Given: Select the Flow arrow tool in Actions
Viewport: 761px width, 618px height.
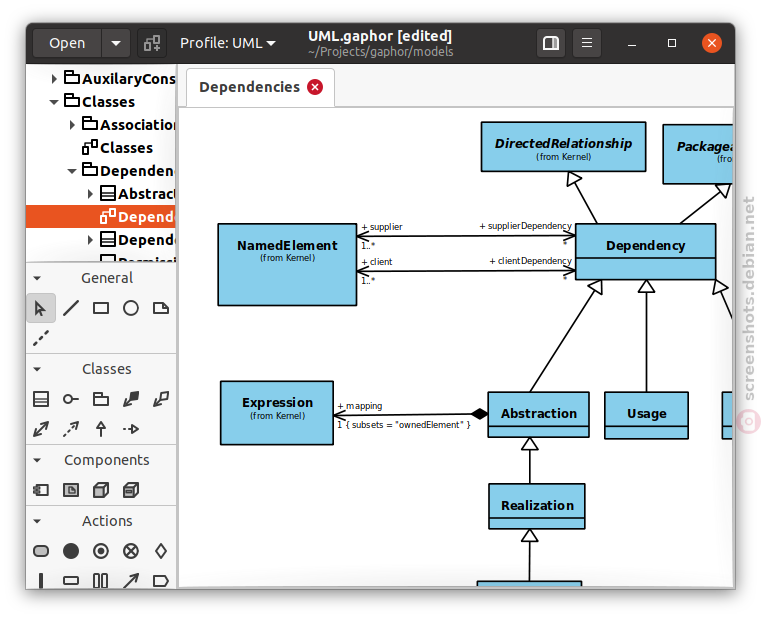Looking at the screenshot, I should point(131,580).
